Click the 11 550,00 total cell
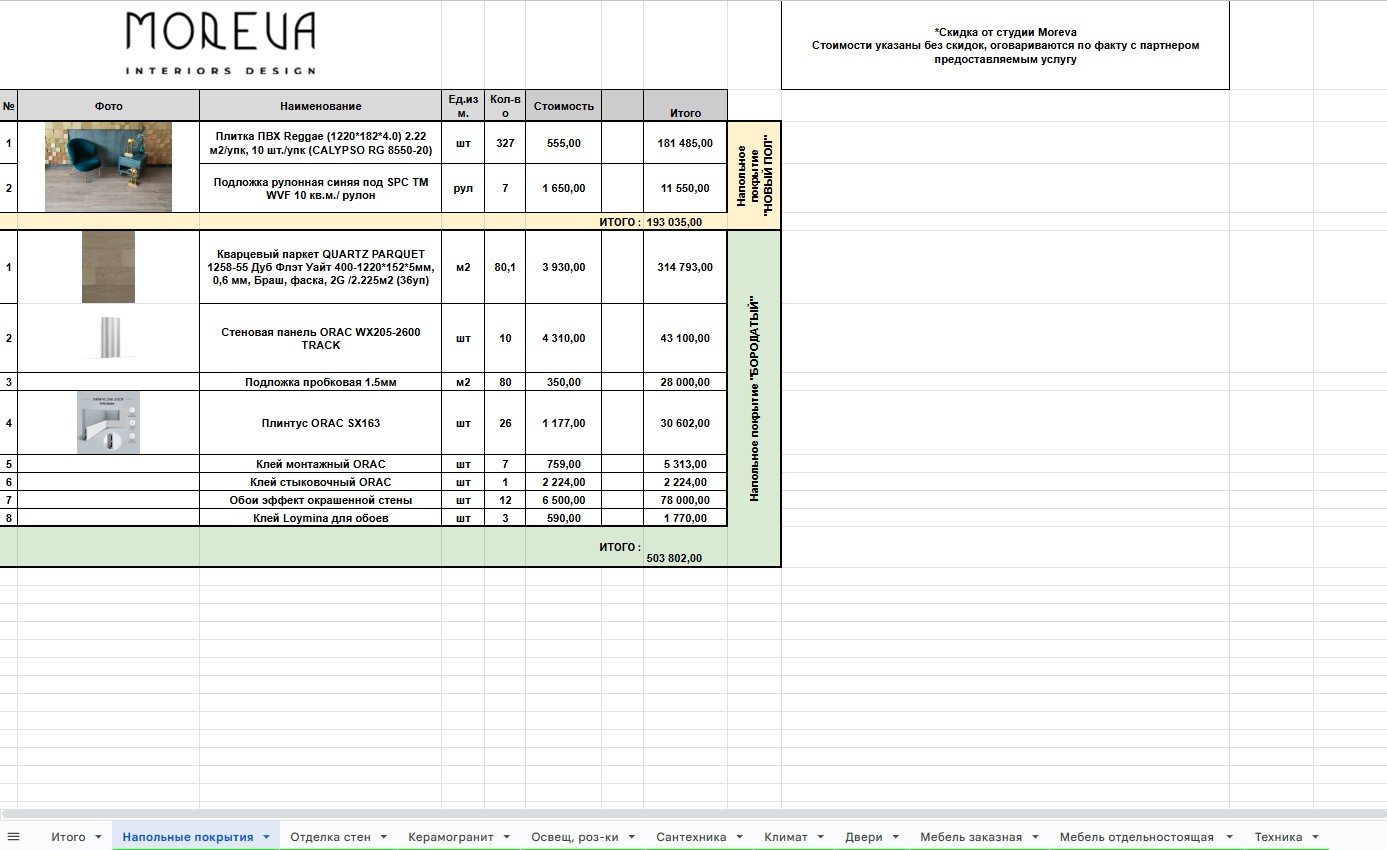The image size is (1387, 850). click(x=685, y=188)
